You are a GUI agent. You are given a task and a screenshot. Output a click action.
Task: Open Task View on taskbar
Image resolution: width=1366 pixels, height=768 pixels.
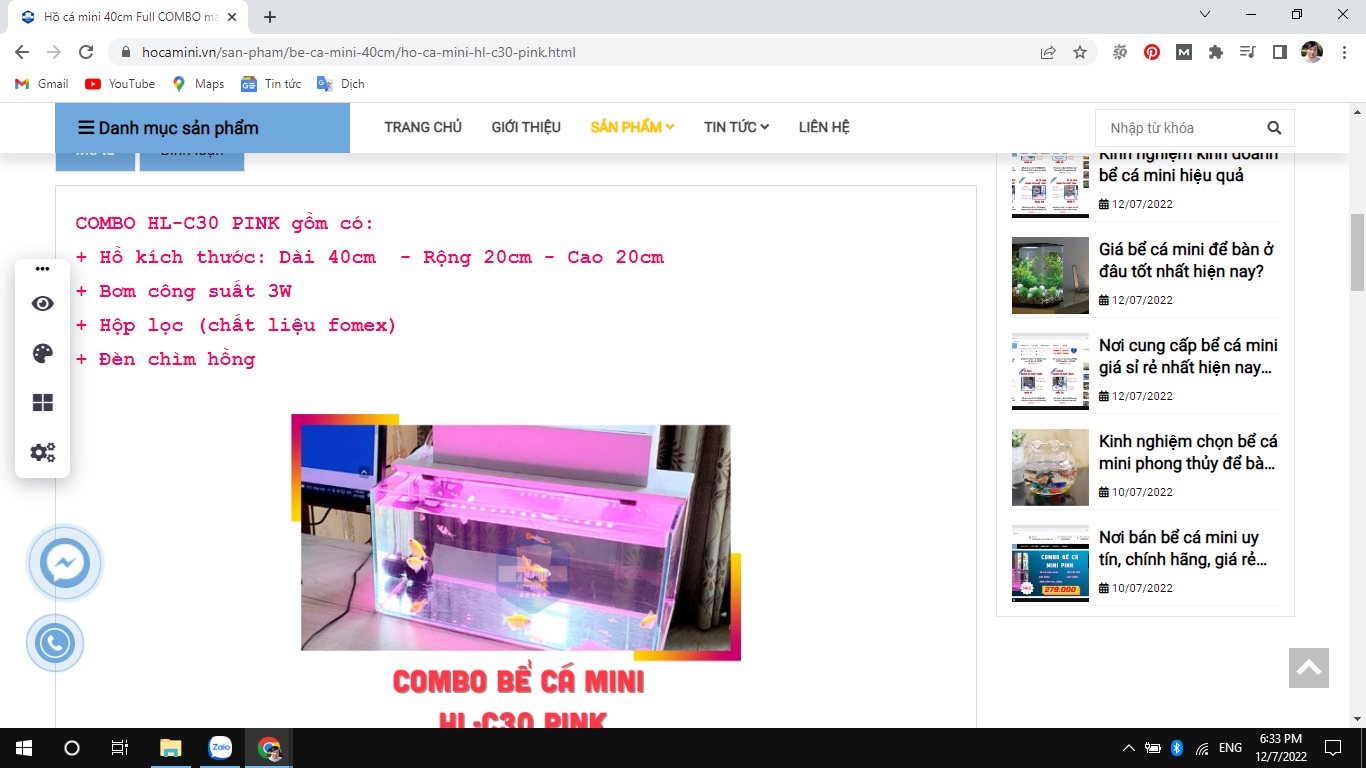[119, 747]
